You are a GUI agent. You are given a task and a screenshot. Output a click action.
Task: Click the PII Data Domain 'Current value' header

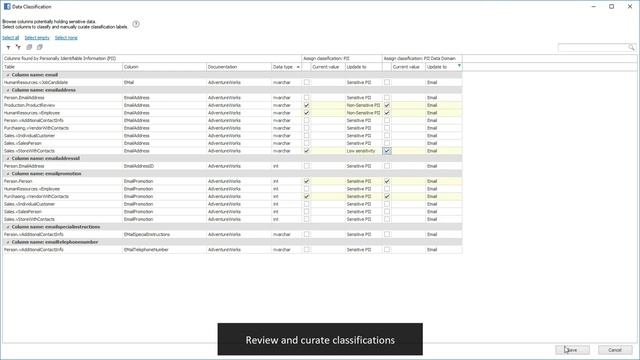[x=408, y=67]
